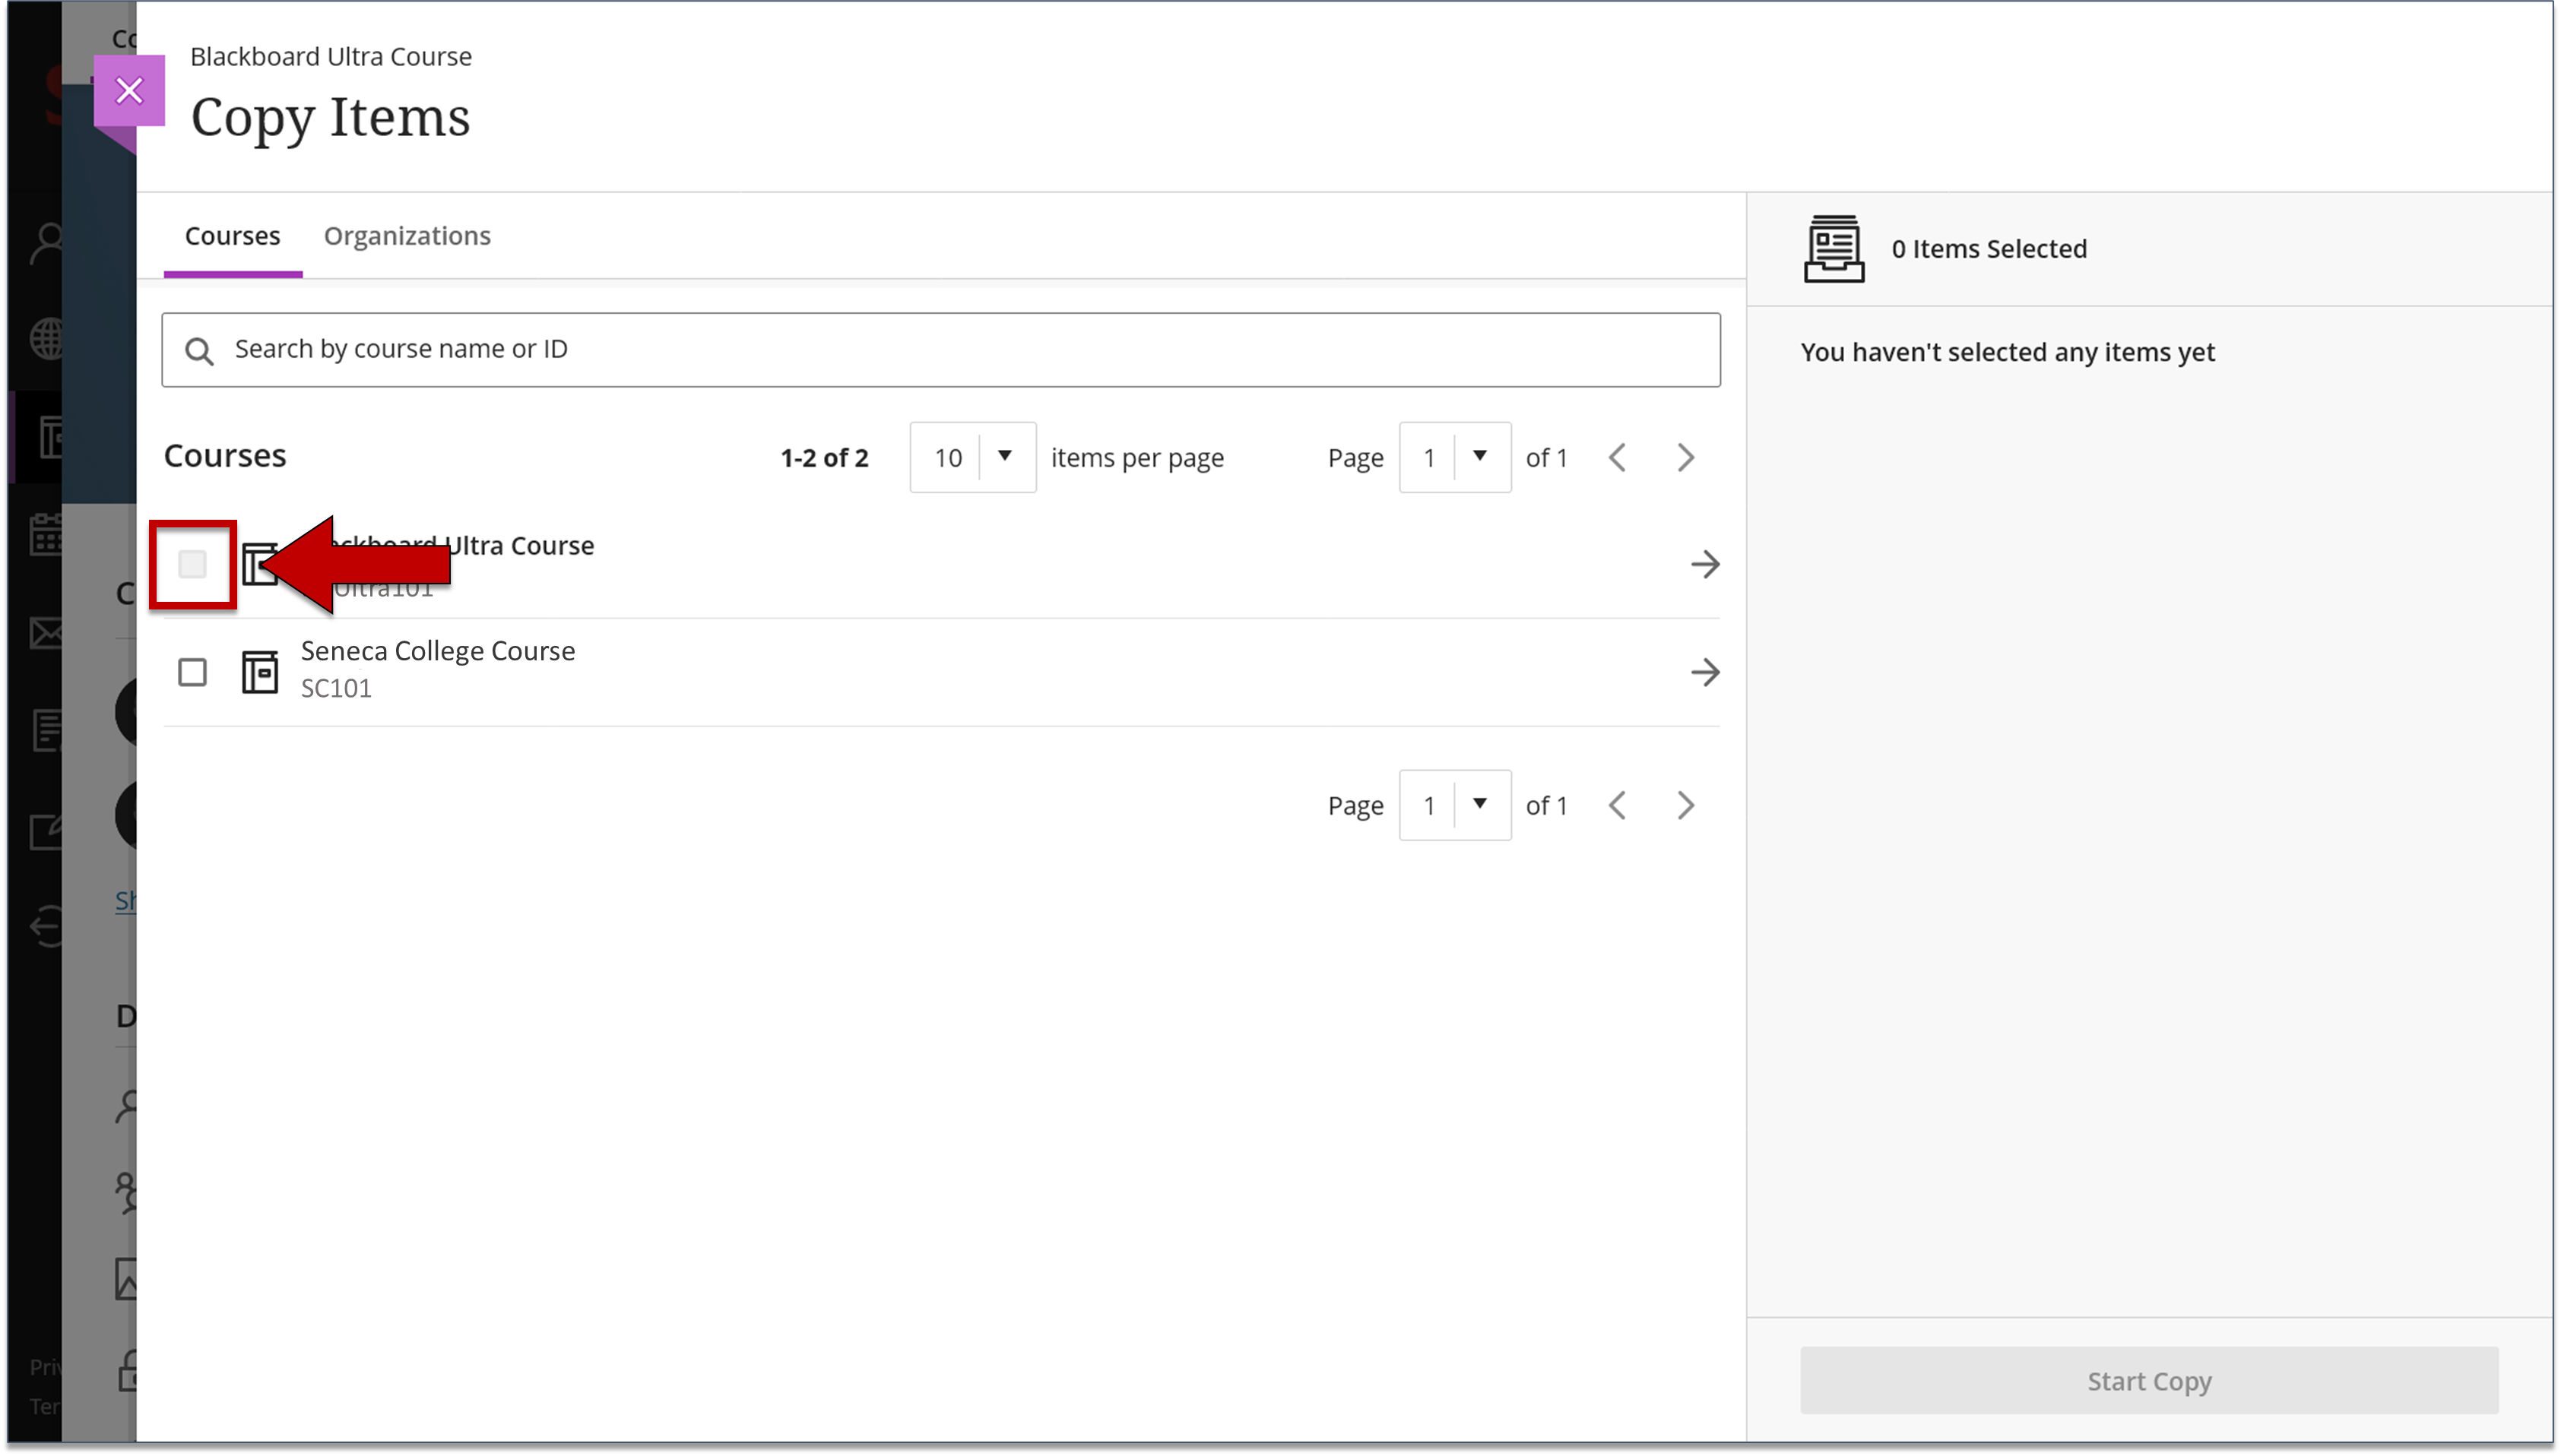Screen dimensions: 2561x1456
Task: Open Seneca College Course contents arrow
Action: click(1705, 672)
